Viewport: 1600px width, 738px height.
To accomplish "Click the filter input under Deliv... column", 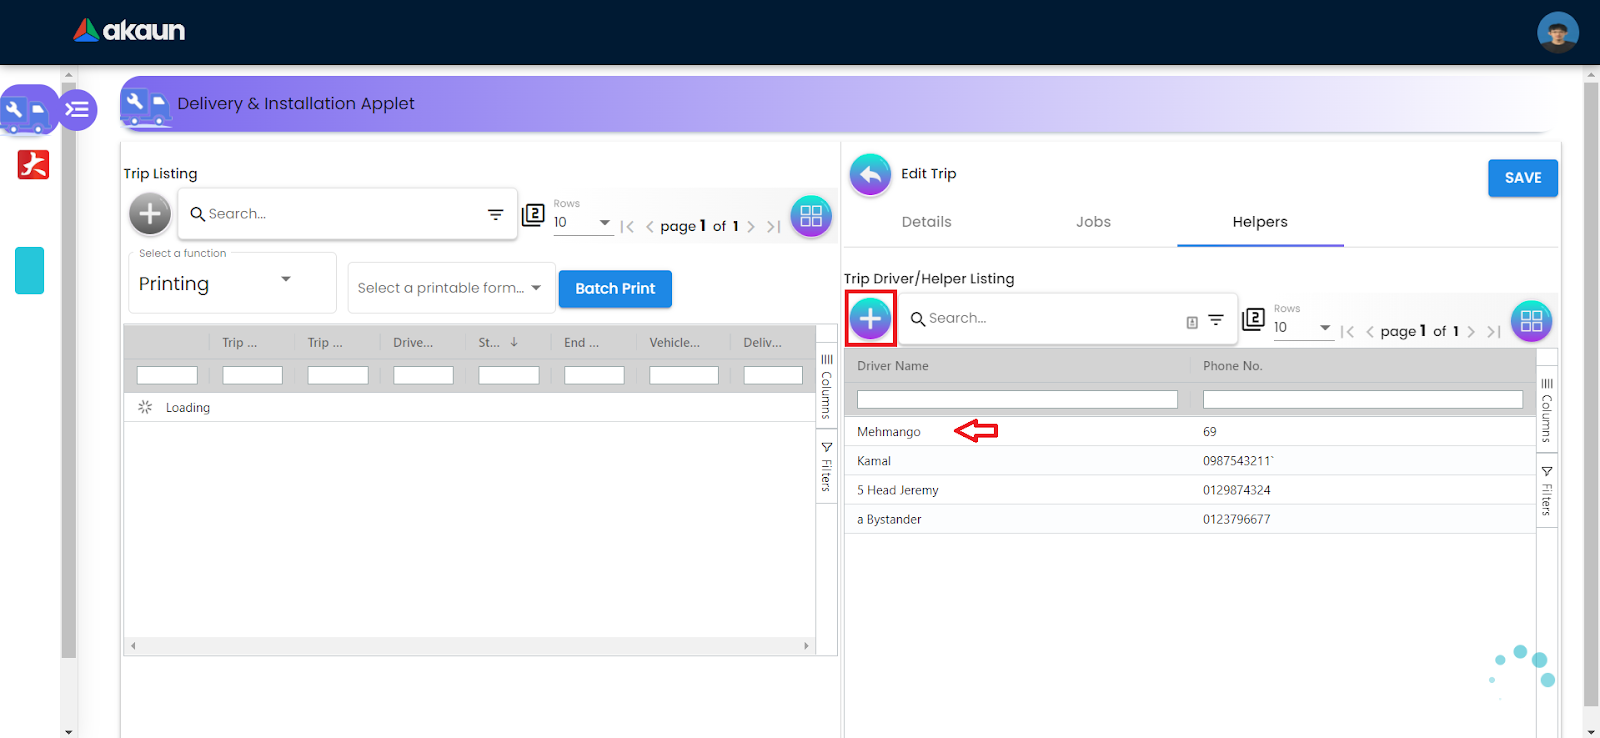I will point(773,375).
